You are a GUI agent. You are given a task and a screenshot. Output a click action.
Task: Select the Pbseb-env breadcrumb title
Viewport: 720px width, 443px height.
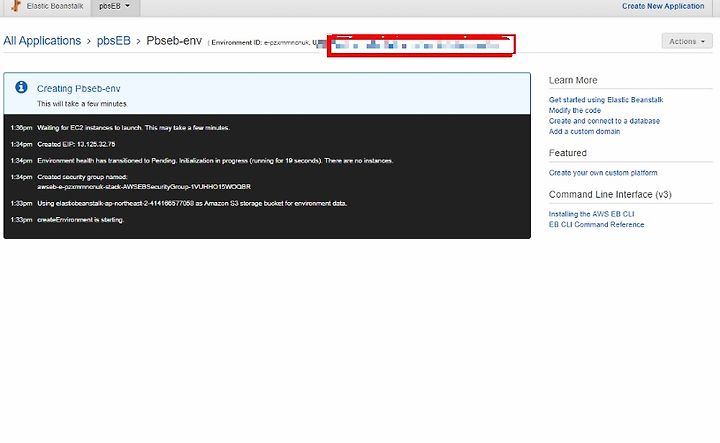(174, 41)
